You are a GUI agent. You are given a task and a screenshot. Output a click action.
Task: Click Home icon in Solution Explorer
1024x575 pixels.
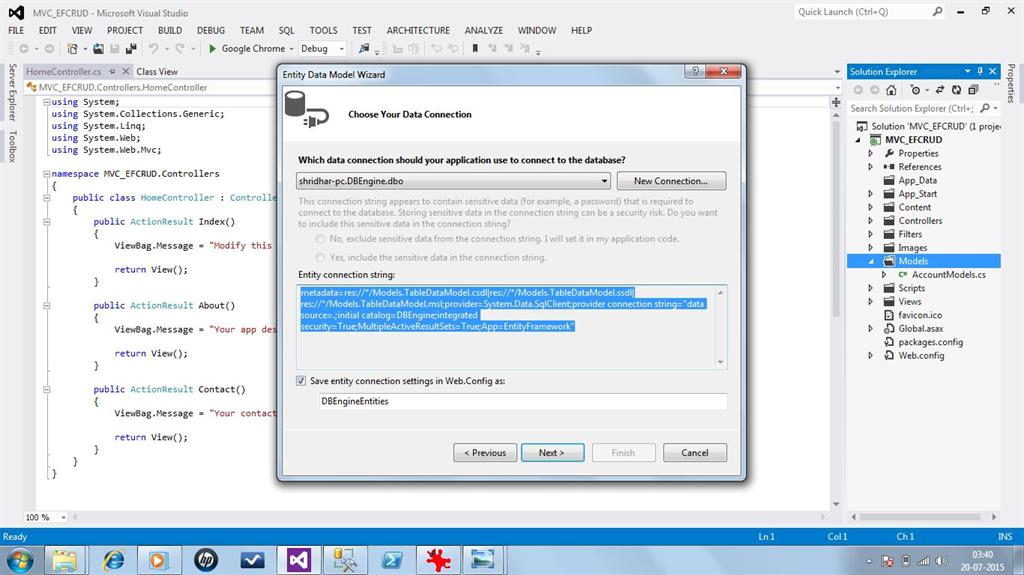coord(891,90)
